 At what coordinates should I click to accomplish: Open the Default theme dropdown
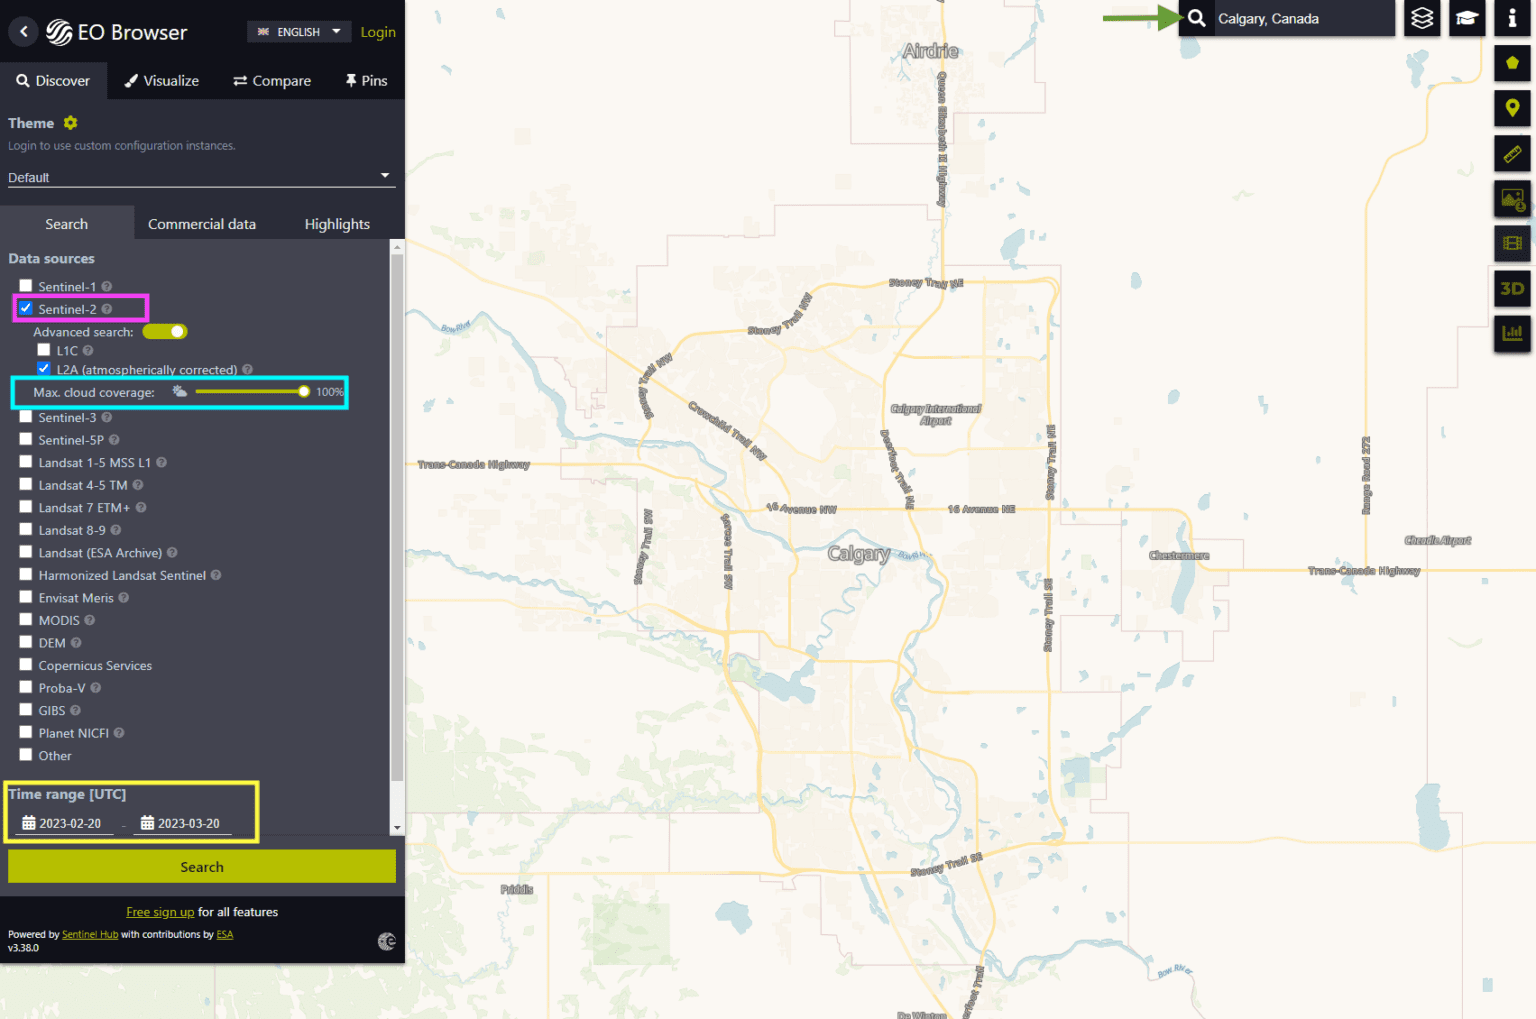click(200, 177)
